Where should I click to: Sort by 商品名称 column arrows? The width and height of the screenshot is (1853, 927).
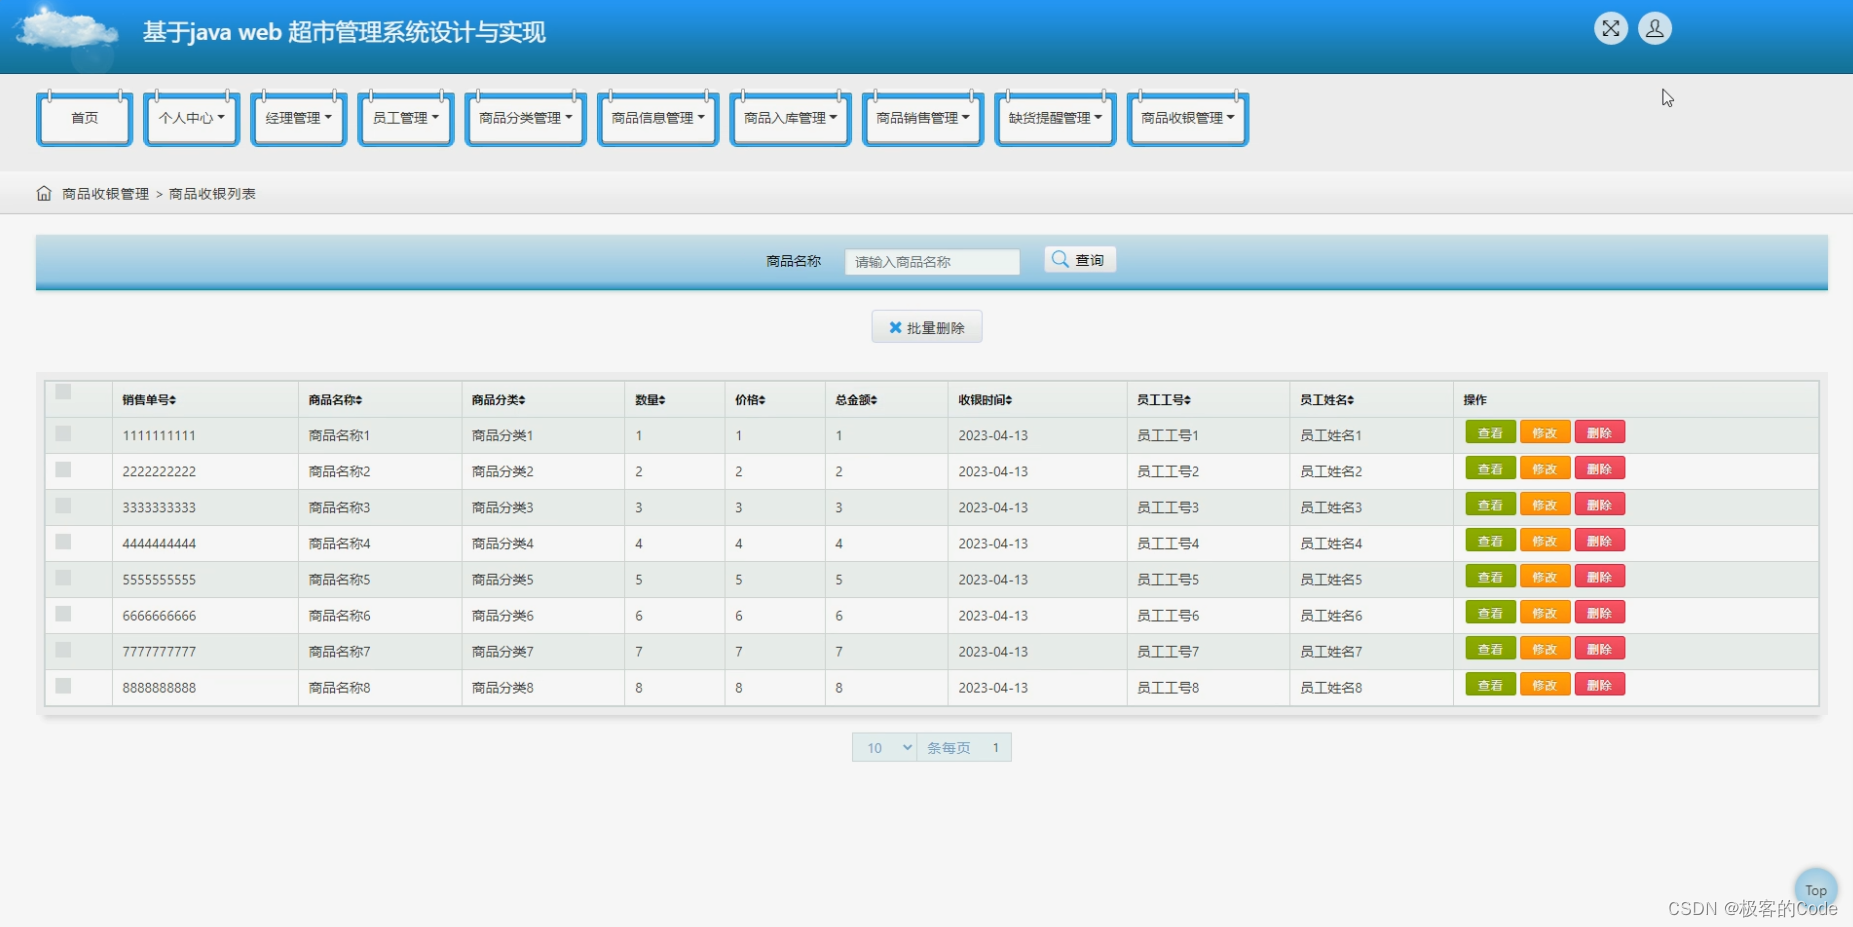pyautogui.click(x=358, y=400)
